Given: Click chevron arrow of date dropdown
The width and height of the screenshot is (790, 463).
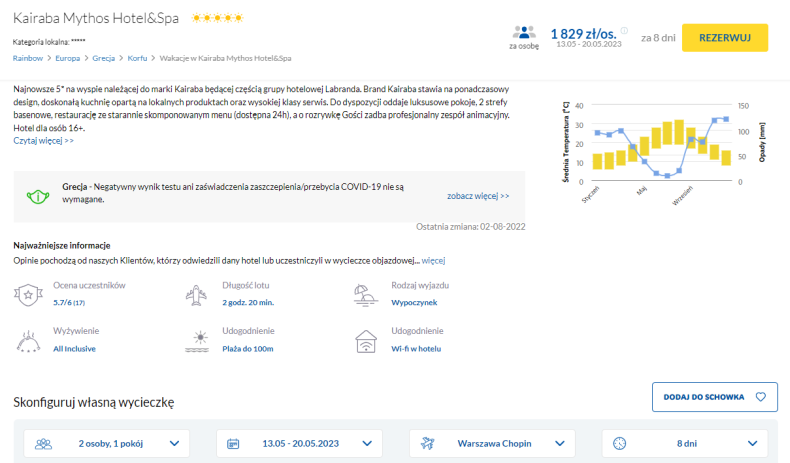Looking at the screenshot, I should tap(367, 443).
